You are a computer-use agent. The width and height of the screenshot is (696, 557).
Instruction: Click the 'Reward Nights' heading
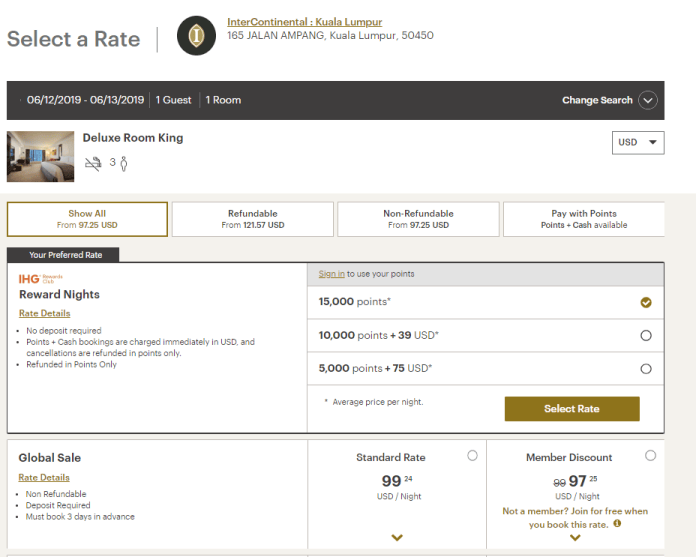(x=59, y=295)
